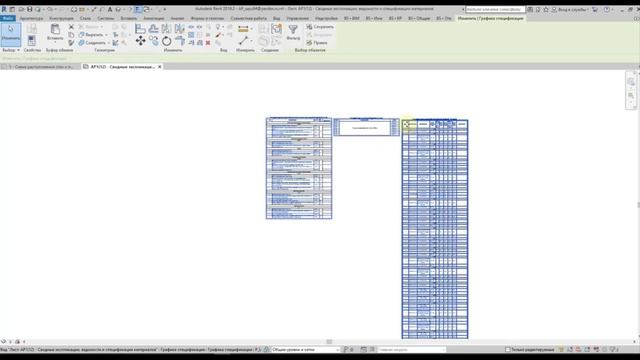The height and width of the screenshot is (360, 640).
Task: Open the Properties (Свойства) palette button
Action: [x=31, y=40]
